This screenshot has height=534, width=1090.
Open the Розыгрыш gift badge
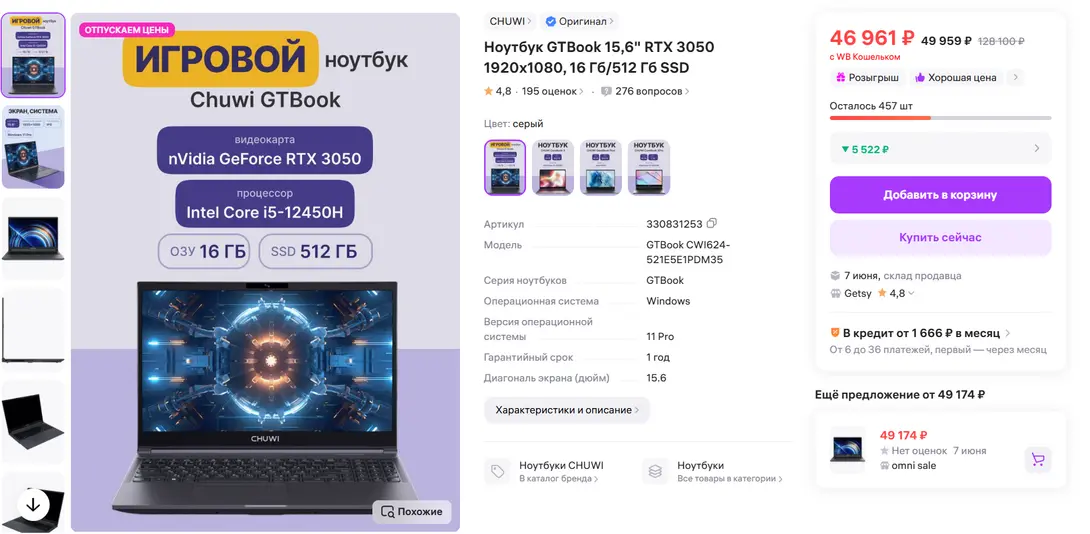coord(867,78)
